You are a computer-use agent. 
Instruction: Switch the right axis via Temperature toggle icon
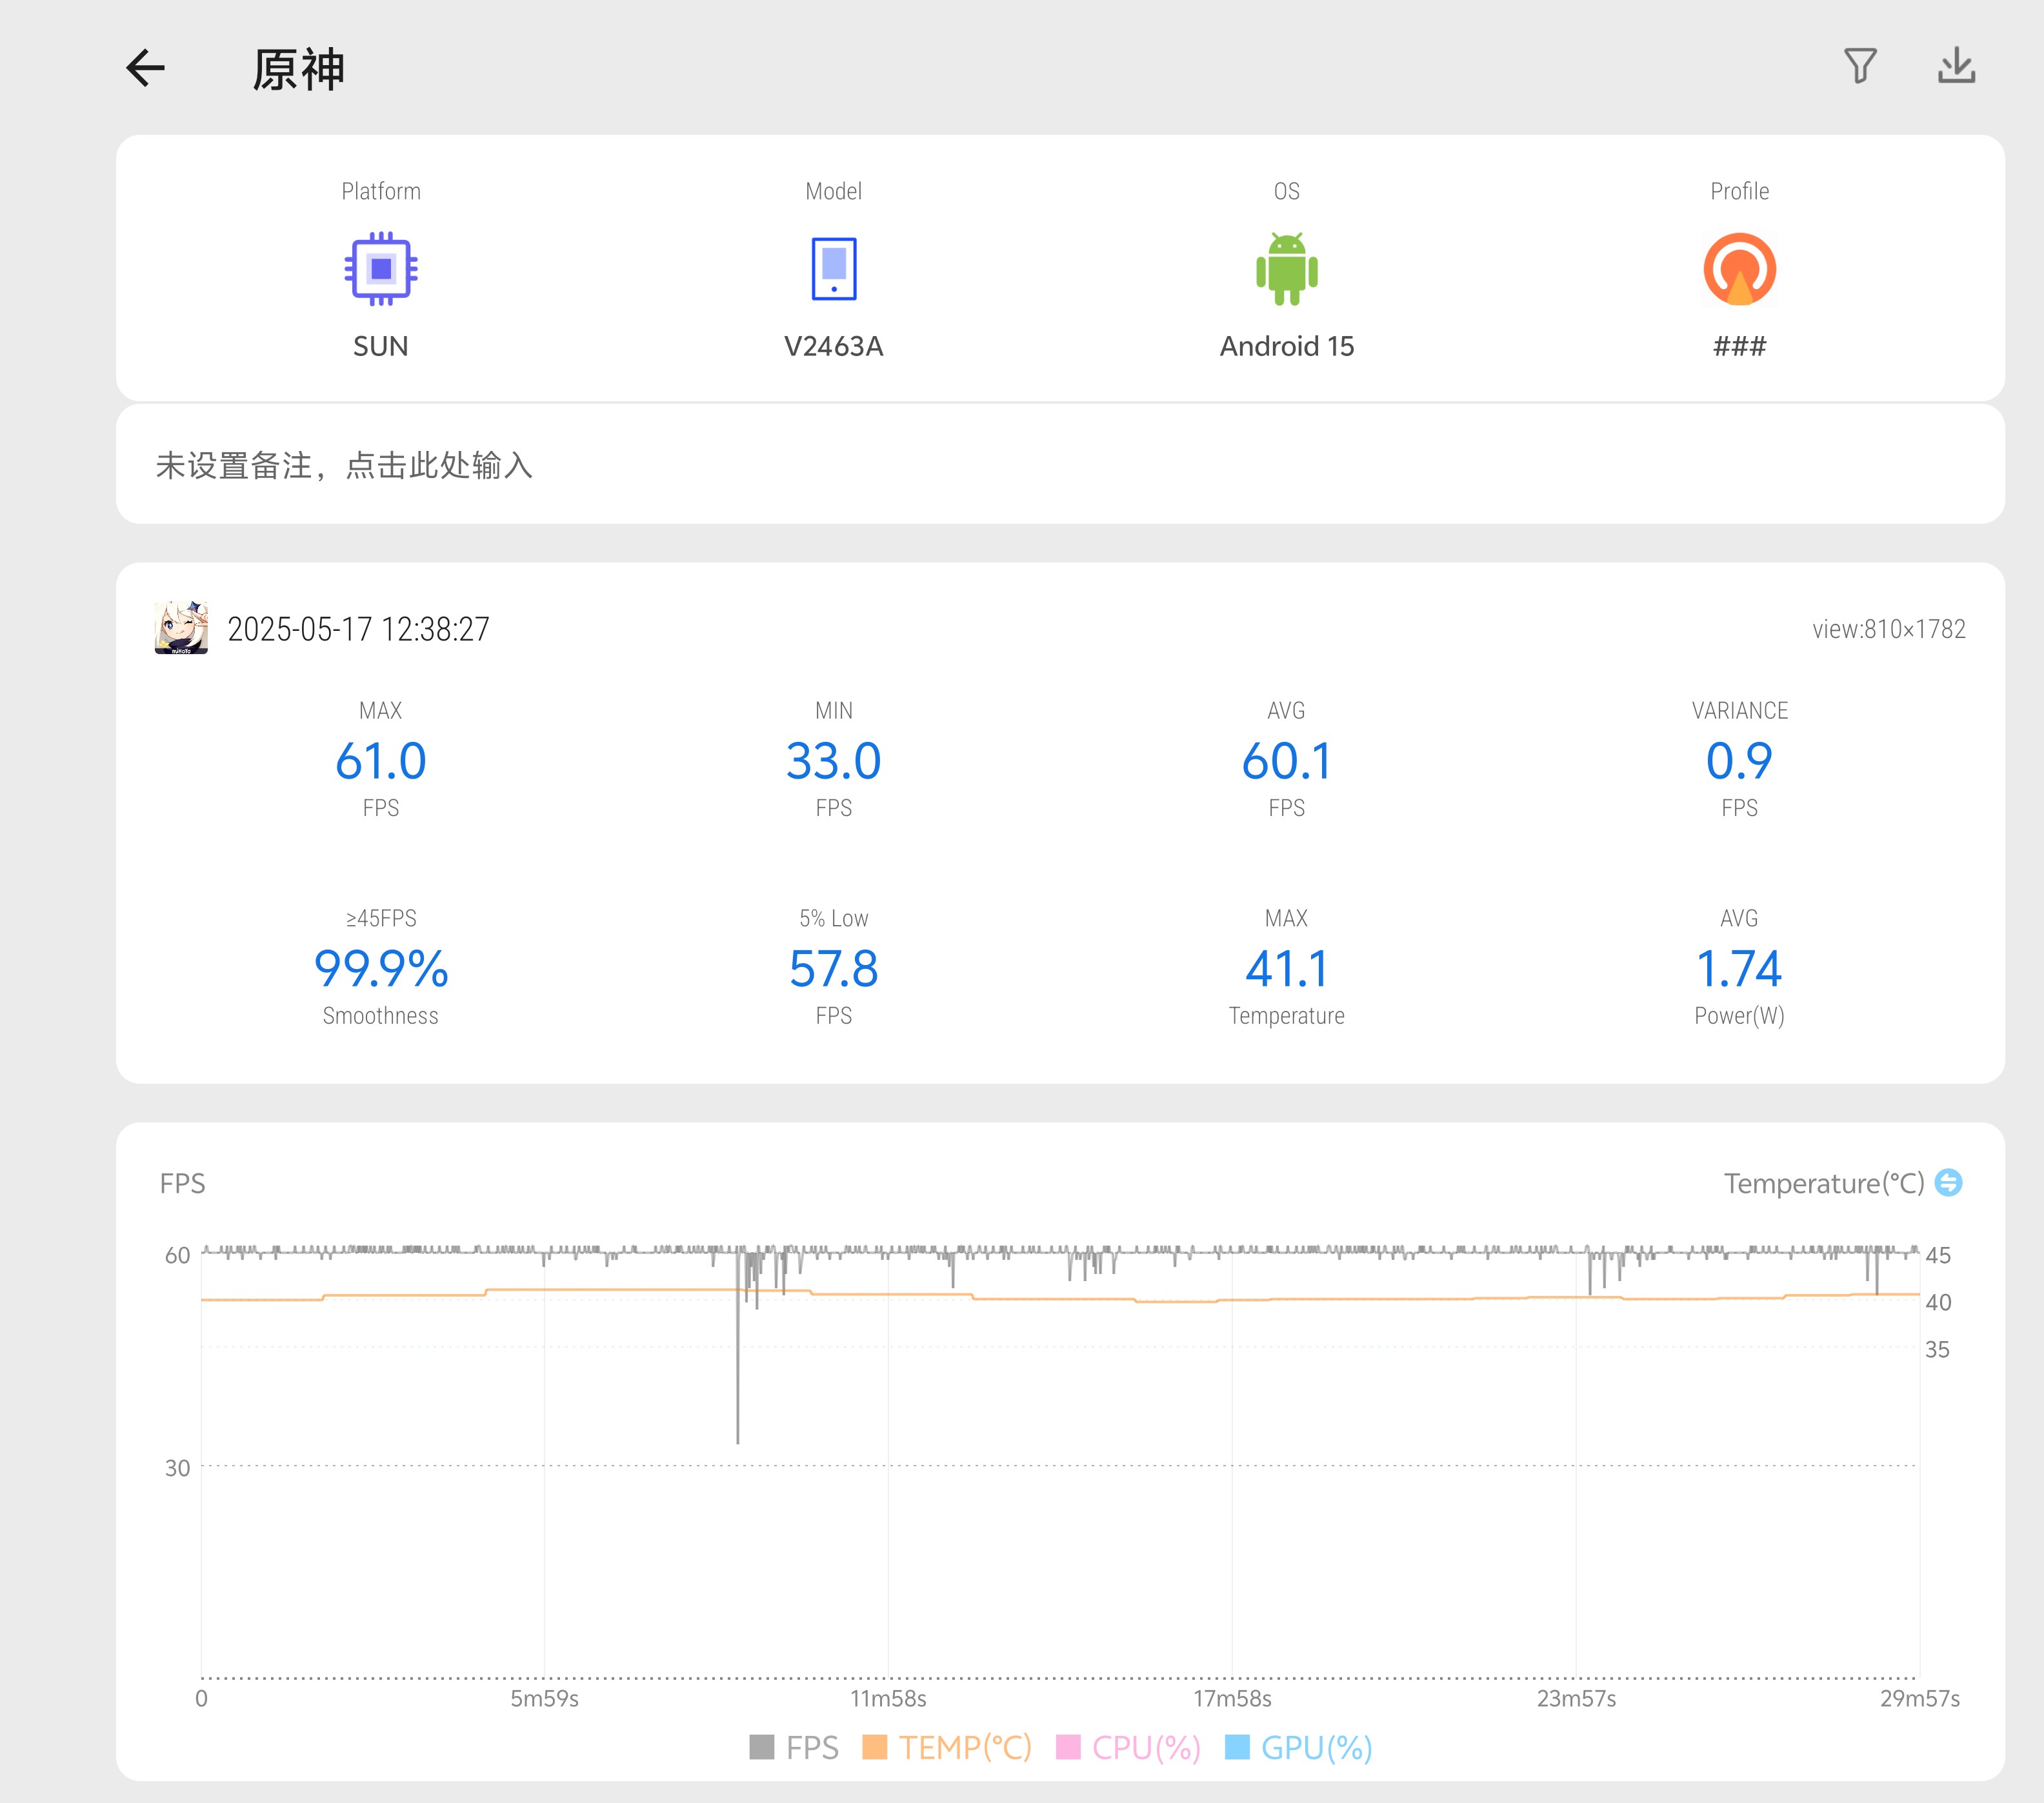tap(1948, 1183)
